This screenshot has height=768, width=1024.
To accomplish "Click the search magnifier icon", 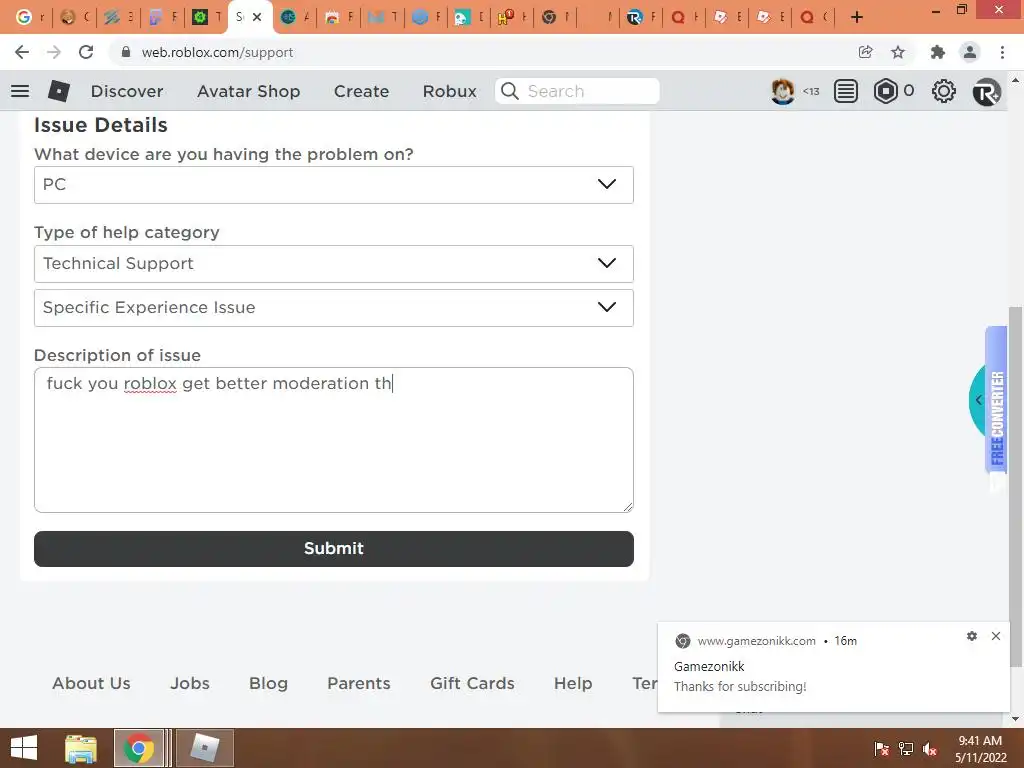I will click(x=510, y=91).
